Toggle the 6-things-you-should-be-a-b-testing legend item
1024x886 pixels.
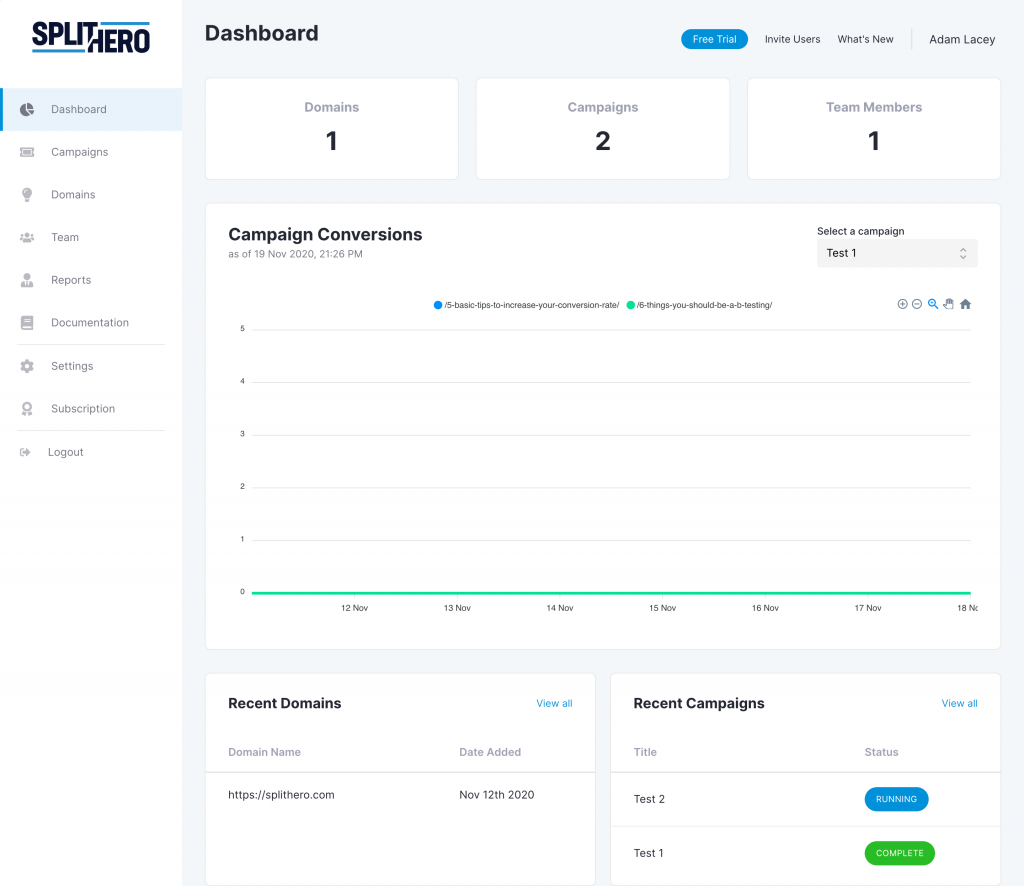pos(699,305)
